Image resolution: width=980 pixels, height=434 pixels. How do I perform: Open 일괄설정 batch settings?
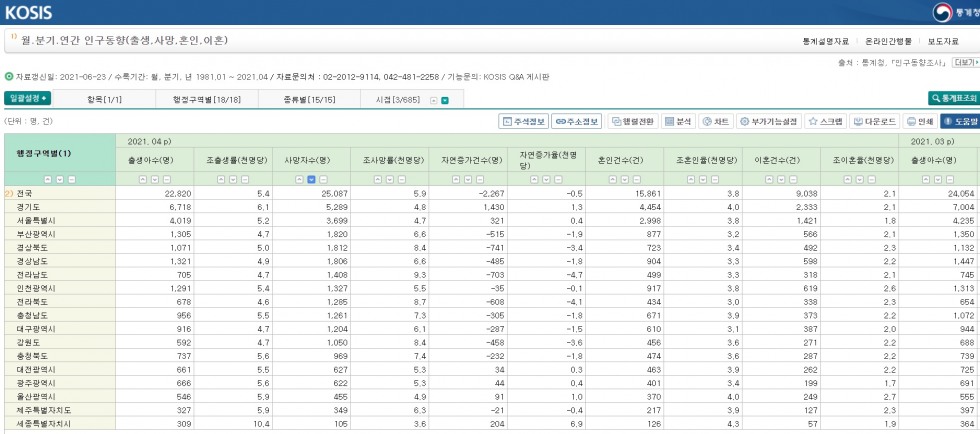tap(28, 98)
